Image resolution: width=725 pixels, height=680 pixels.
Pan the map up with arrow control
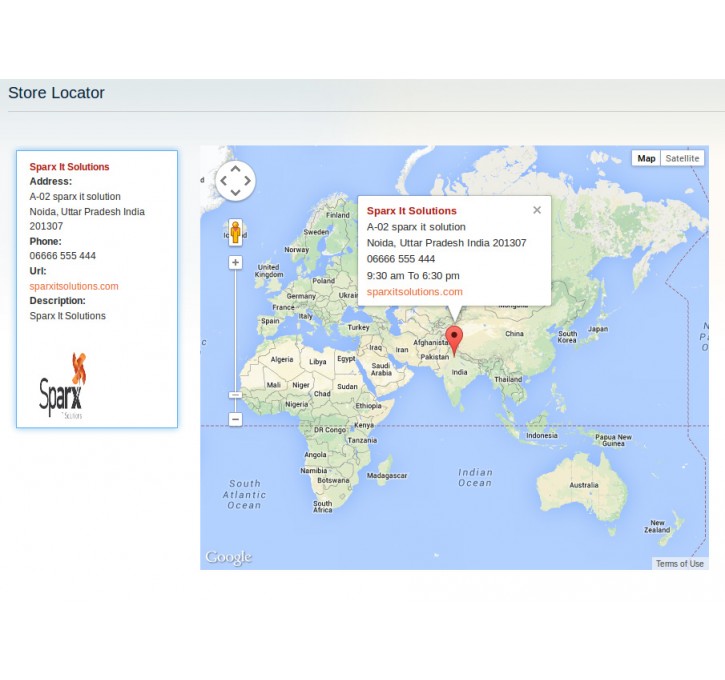235,170
